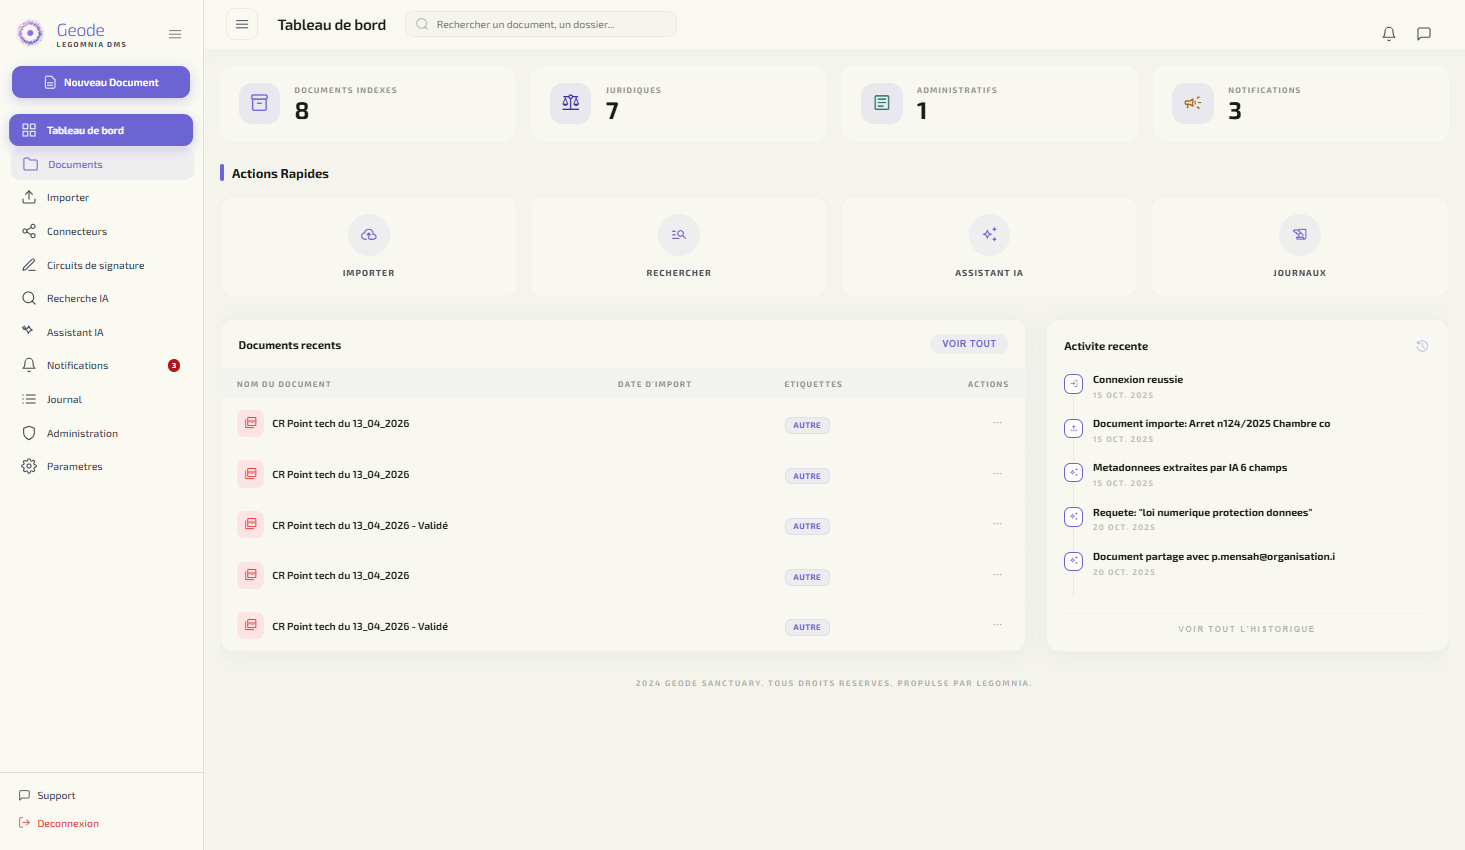Screen dimensions: 1465x850
Task: Open actions menu of third document row
Action: pos(997,524)
